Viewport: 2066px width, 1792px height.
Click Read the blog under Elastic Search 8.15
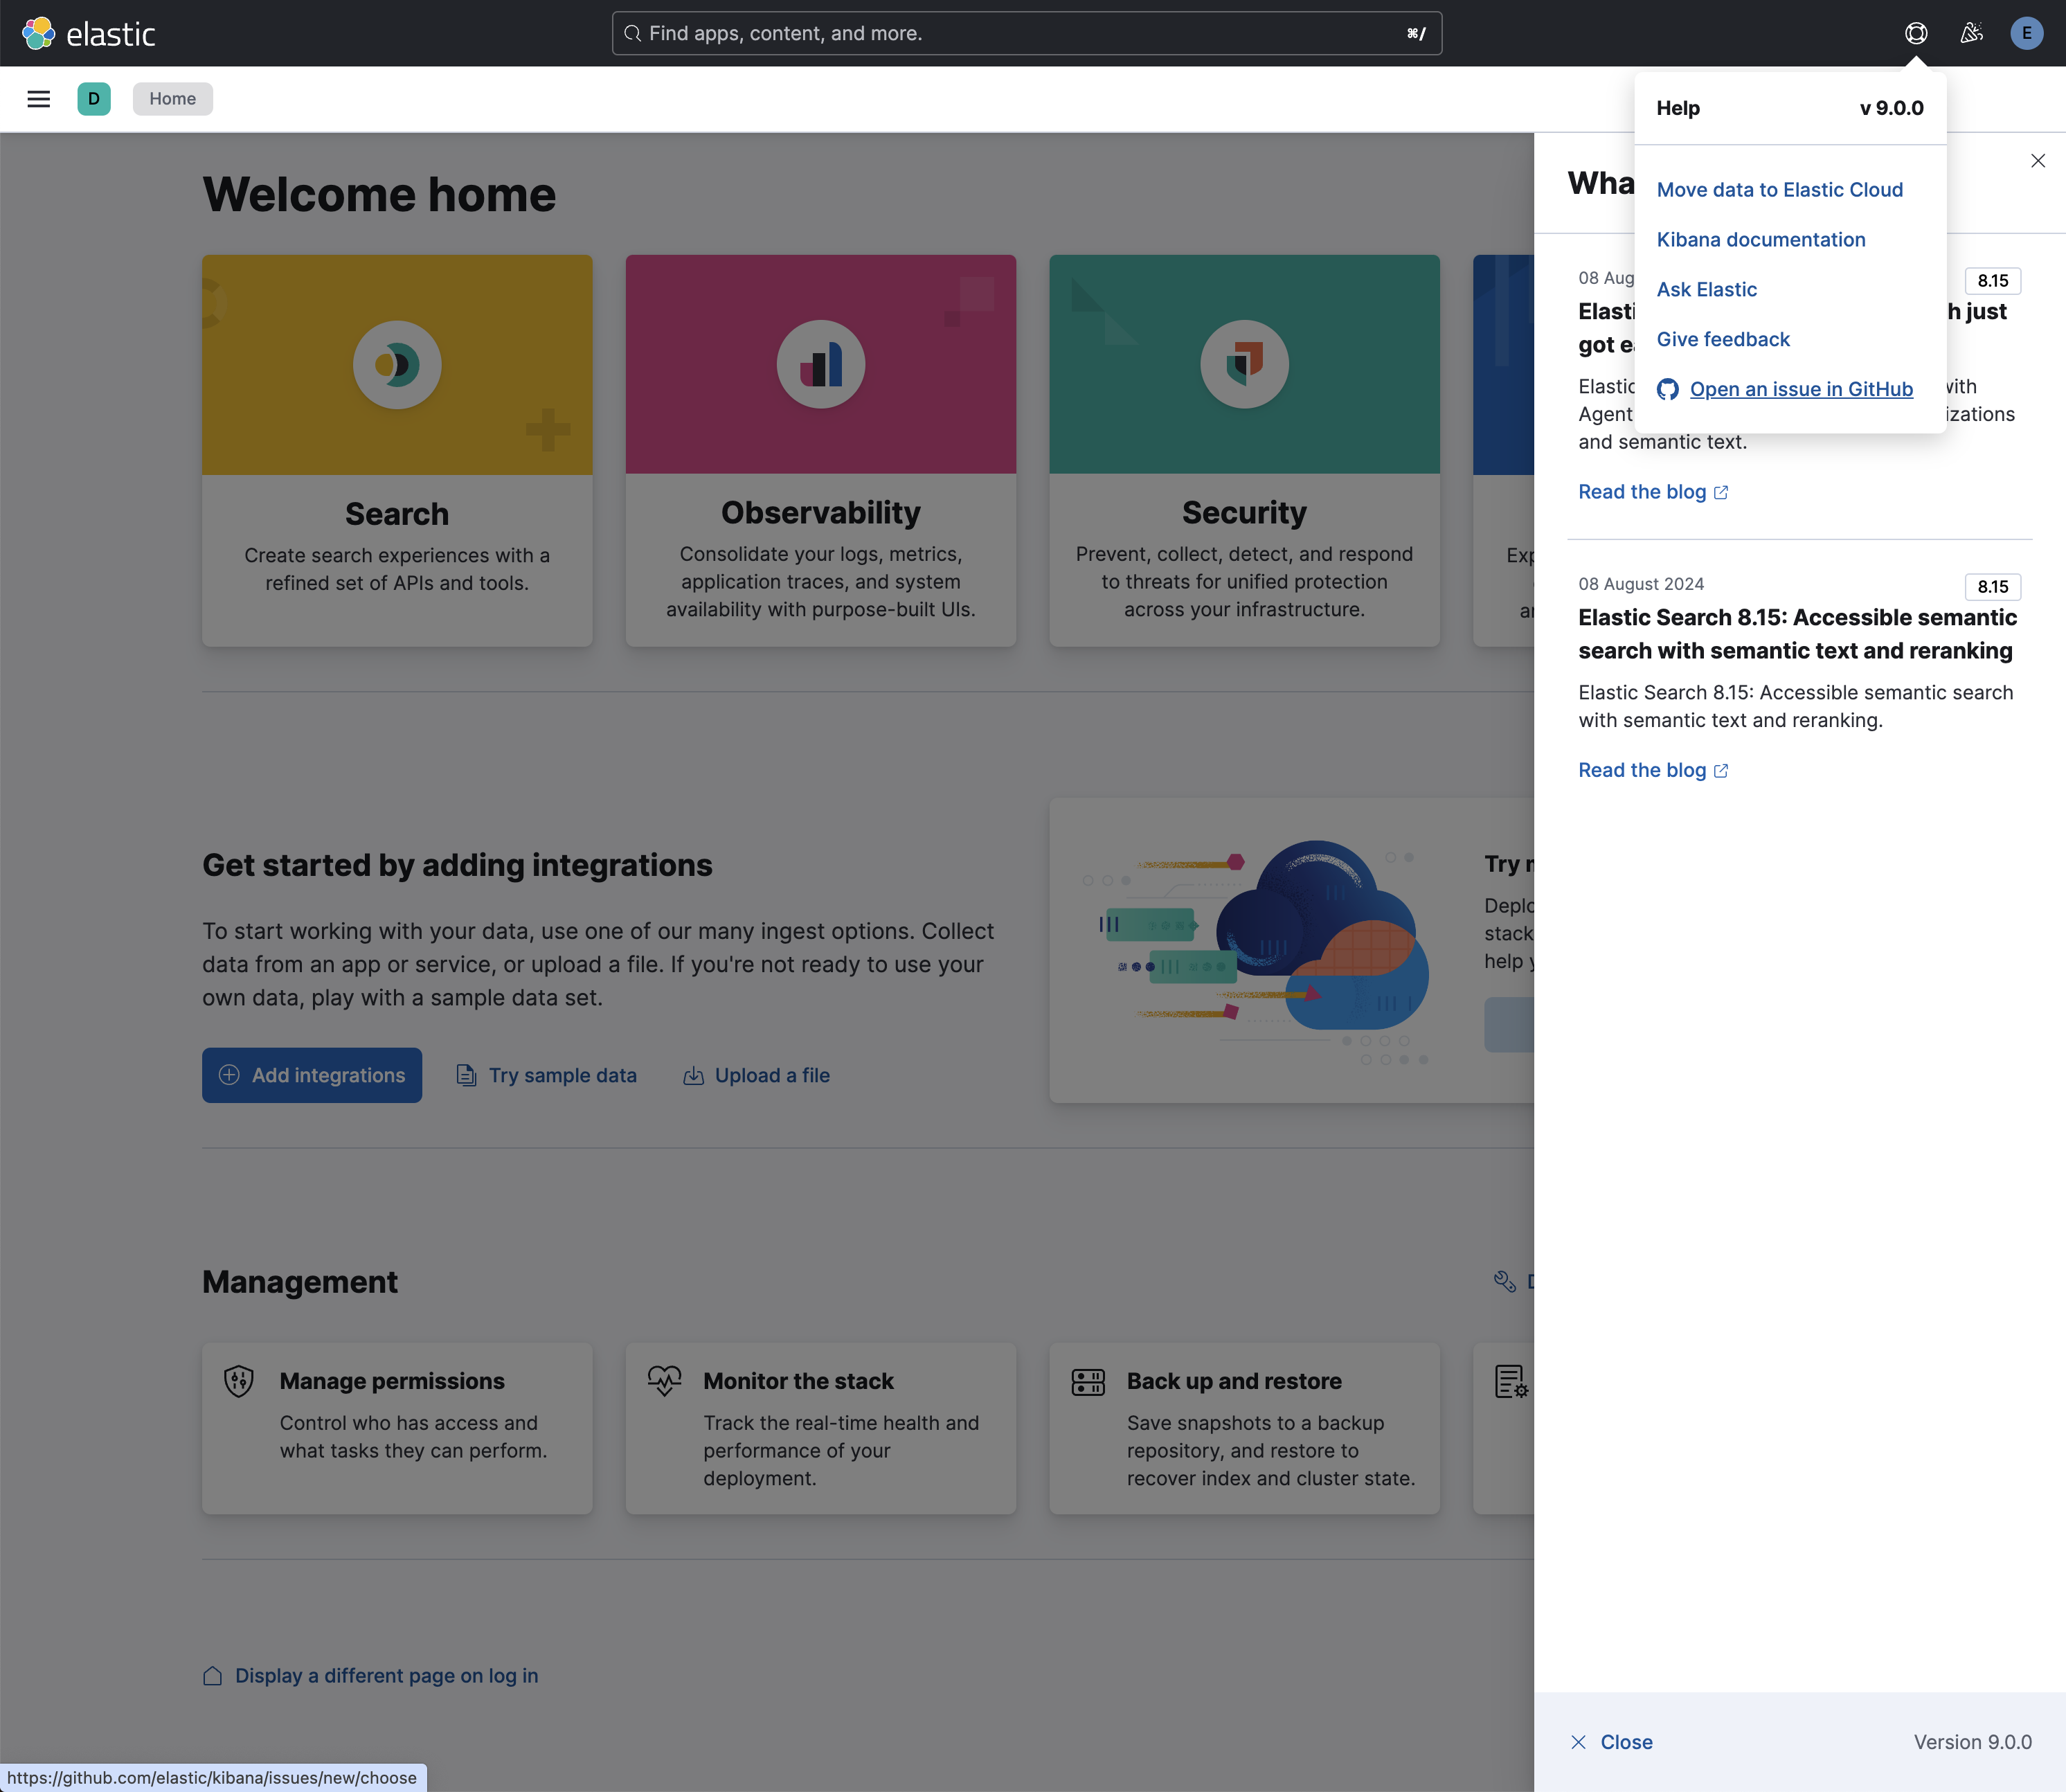1653,771
